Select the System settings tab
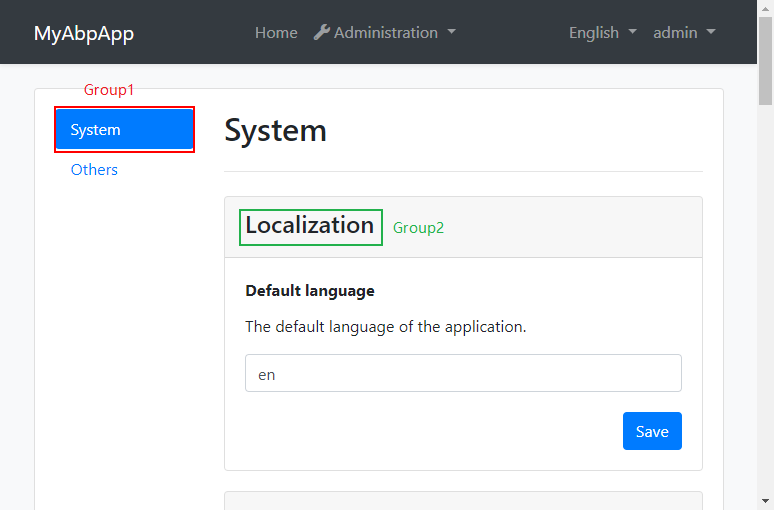The height and width of the screenshot is (510, 774). click(124, 129)
